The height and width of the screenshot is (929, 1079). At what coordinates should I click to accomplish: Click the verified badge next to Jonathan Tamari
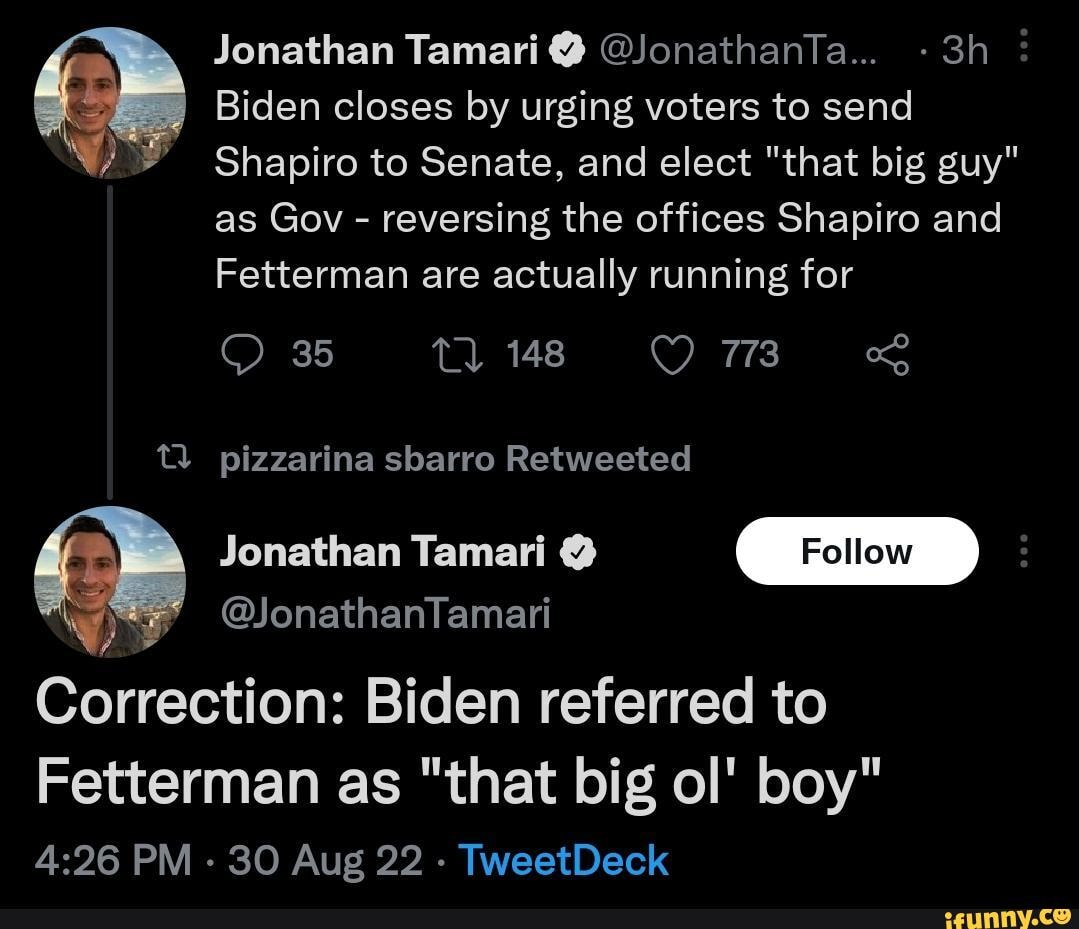click(566, 48)
